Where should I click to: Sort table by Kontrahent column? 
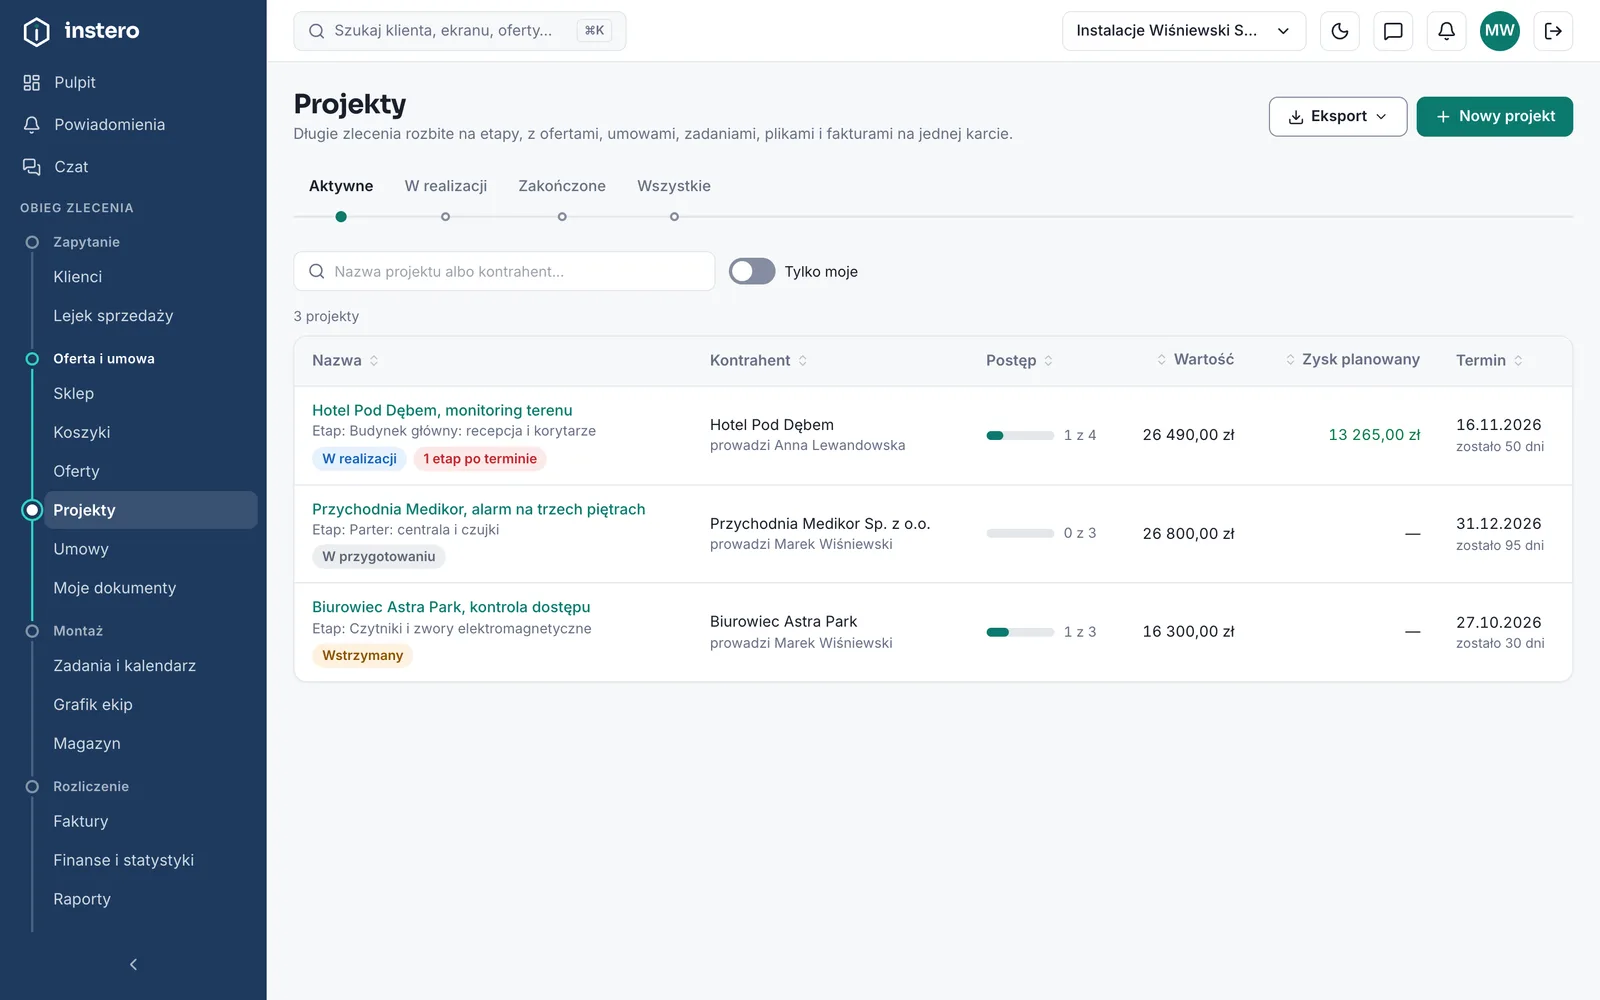click(x=758, y=360)
